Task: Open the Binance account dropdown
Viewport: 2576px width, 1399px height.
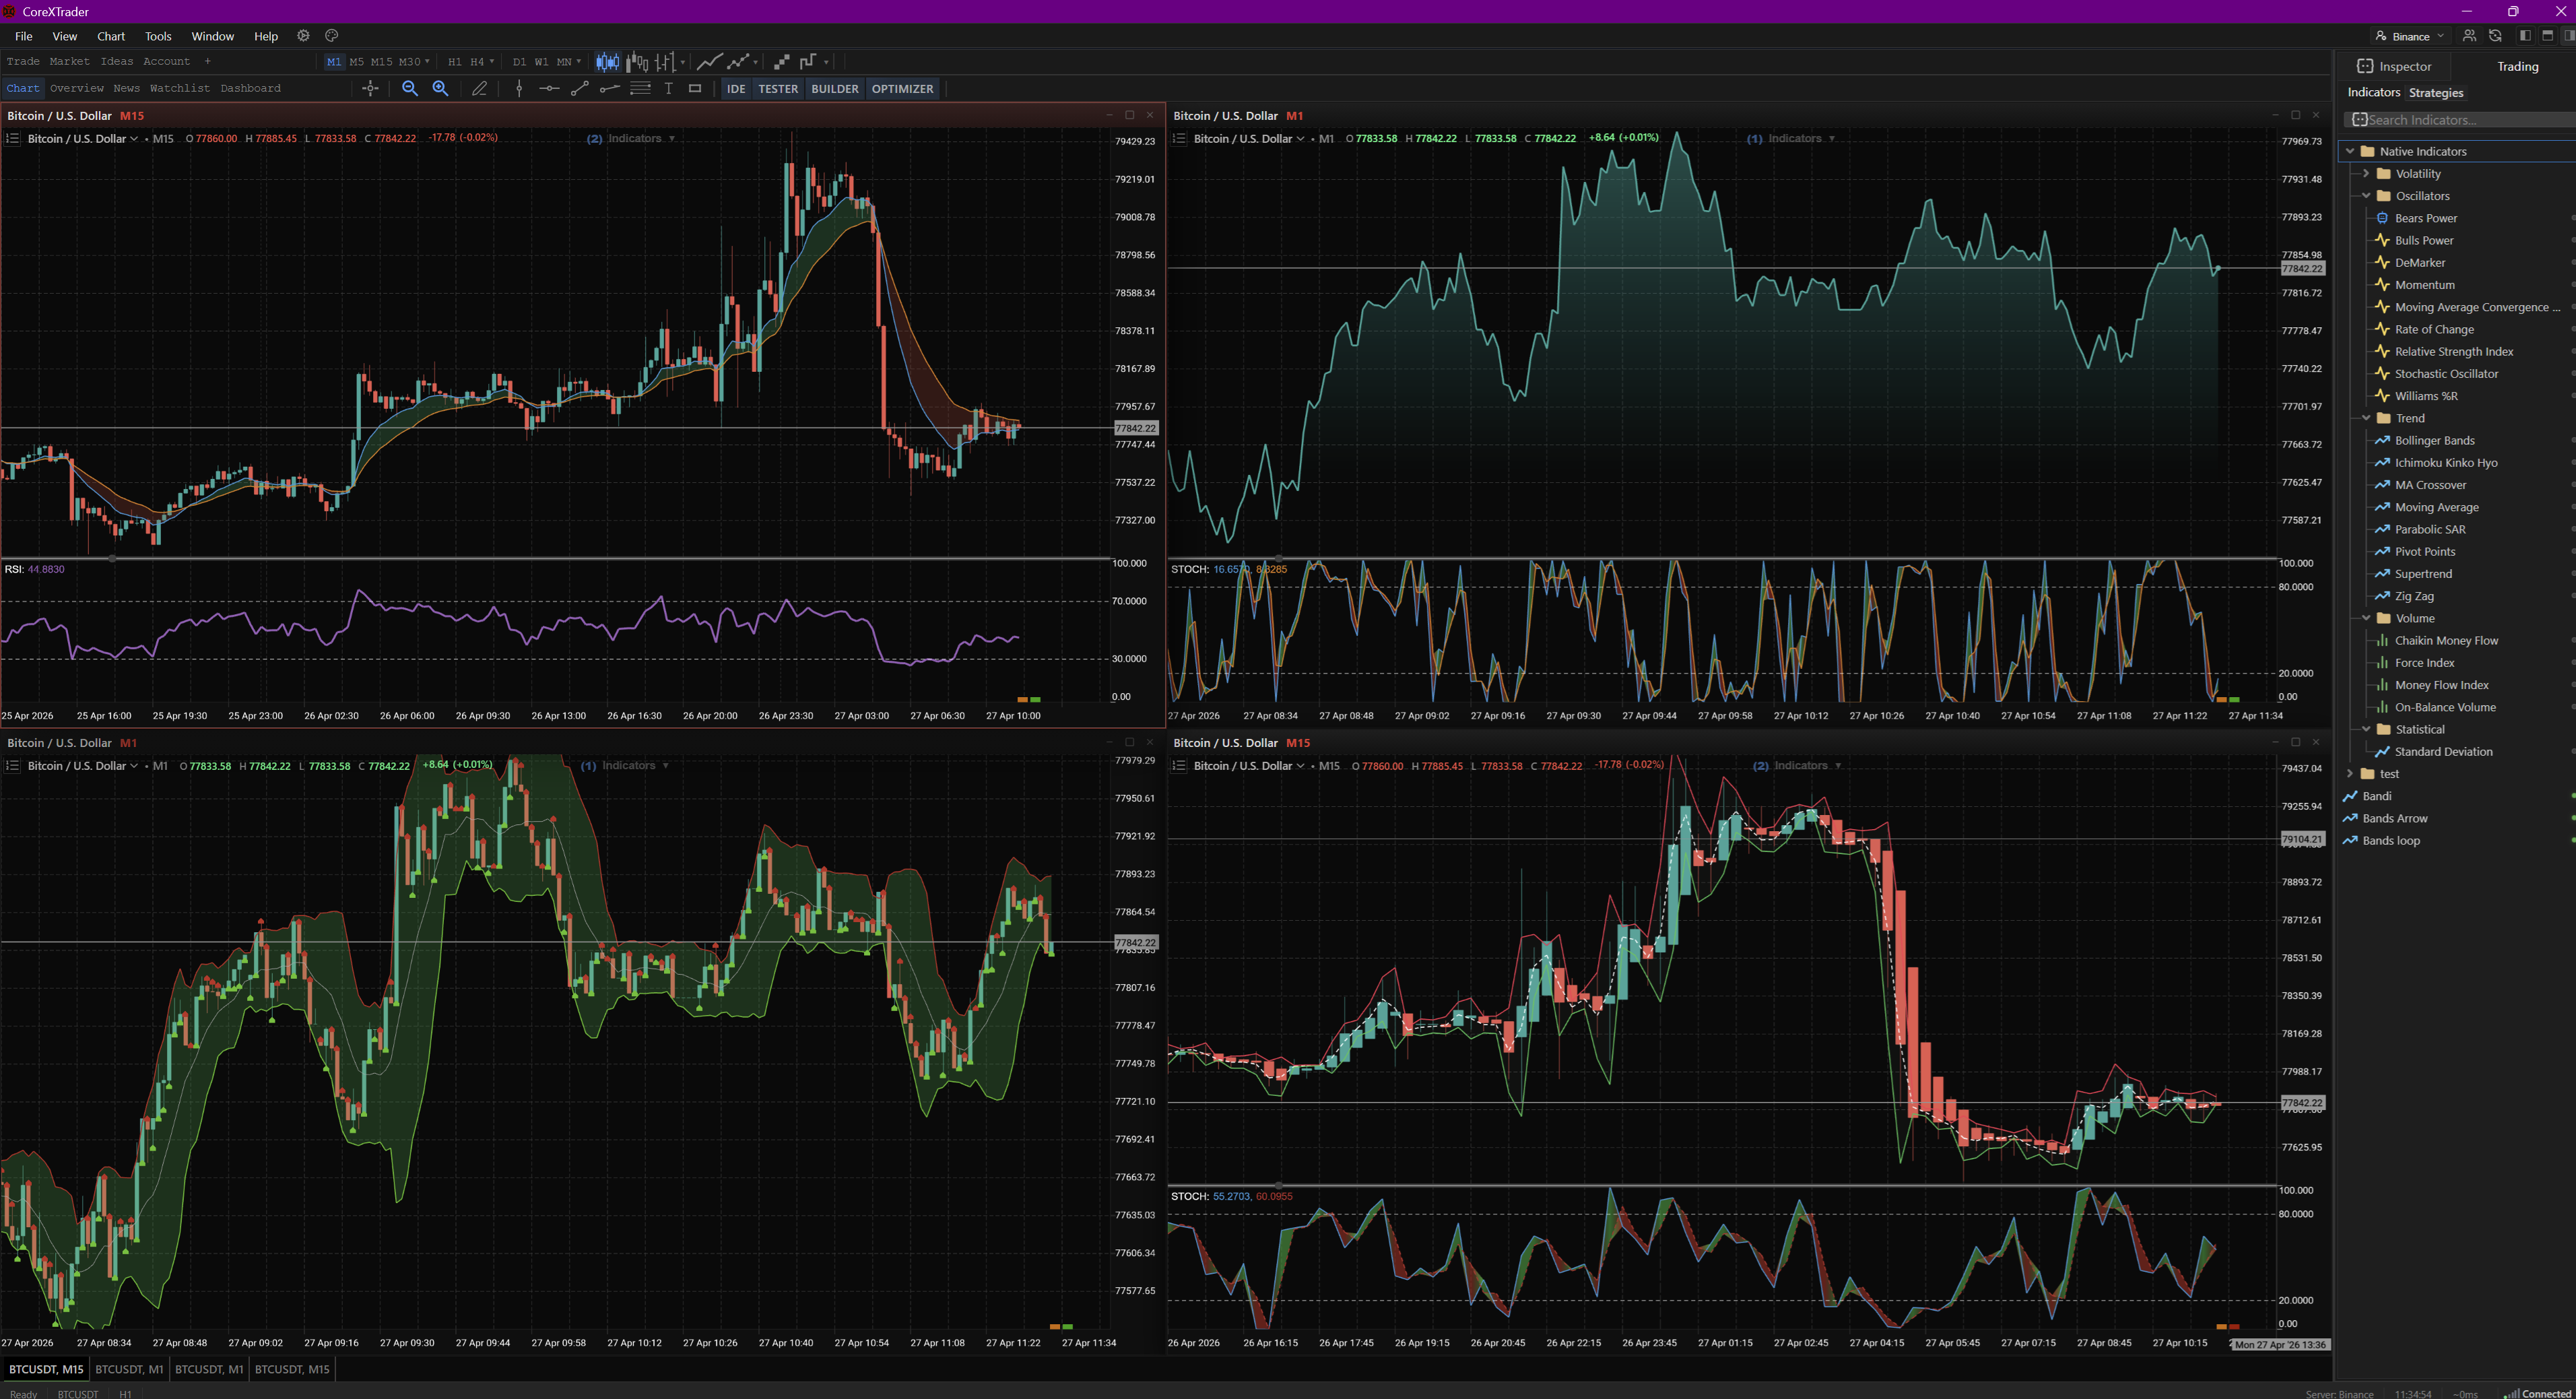Action: 2410,36
